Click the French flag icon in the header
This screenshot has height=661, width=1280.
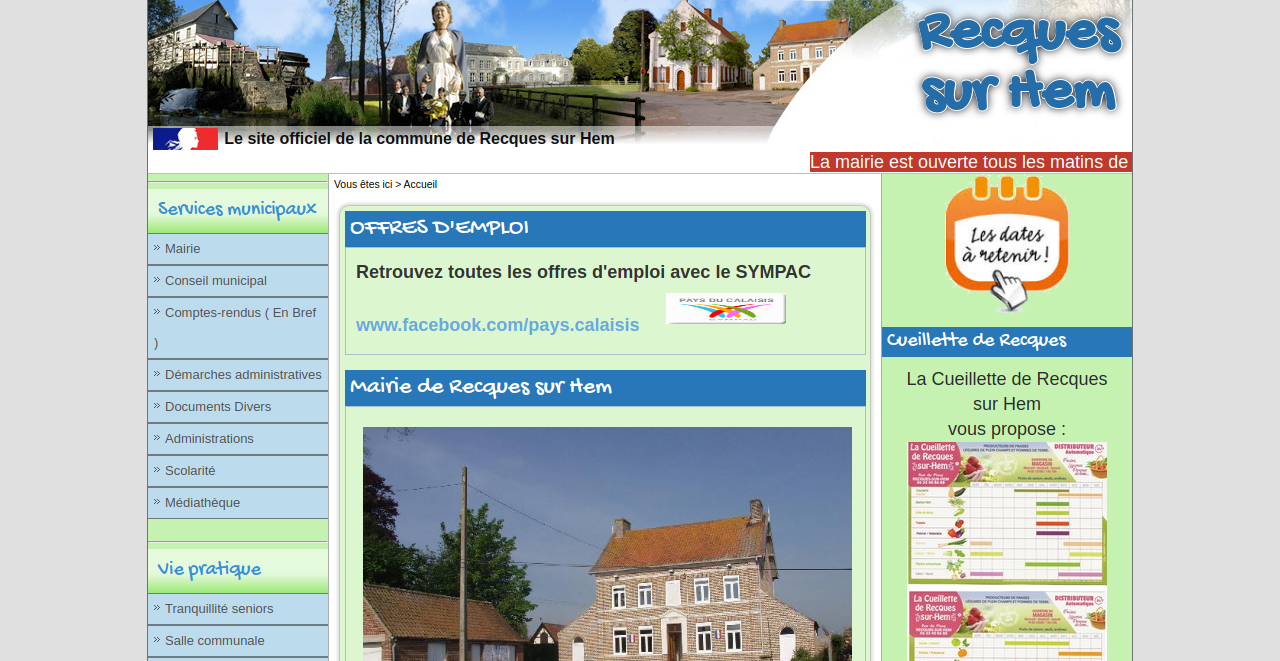point(184,138)
